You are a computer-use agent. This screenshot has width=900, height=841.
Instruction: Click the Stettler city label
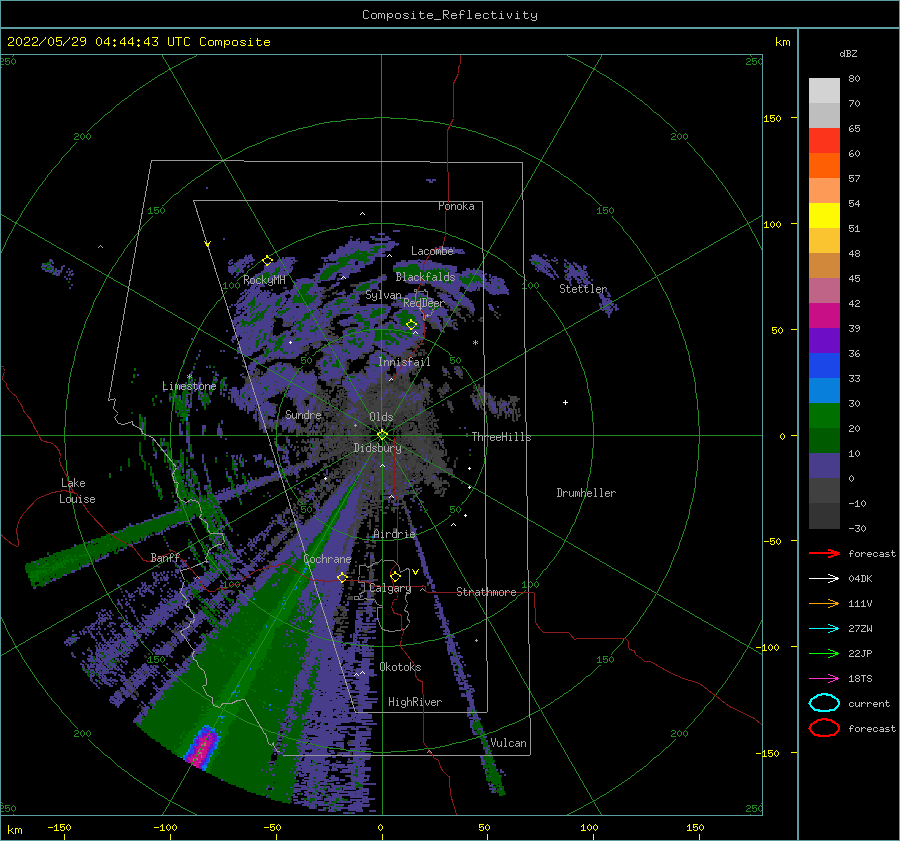point(583,289)
